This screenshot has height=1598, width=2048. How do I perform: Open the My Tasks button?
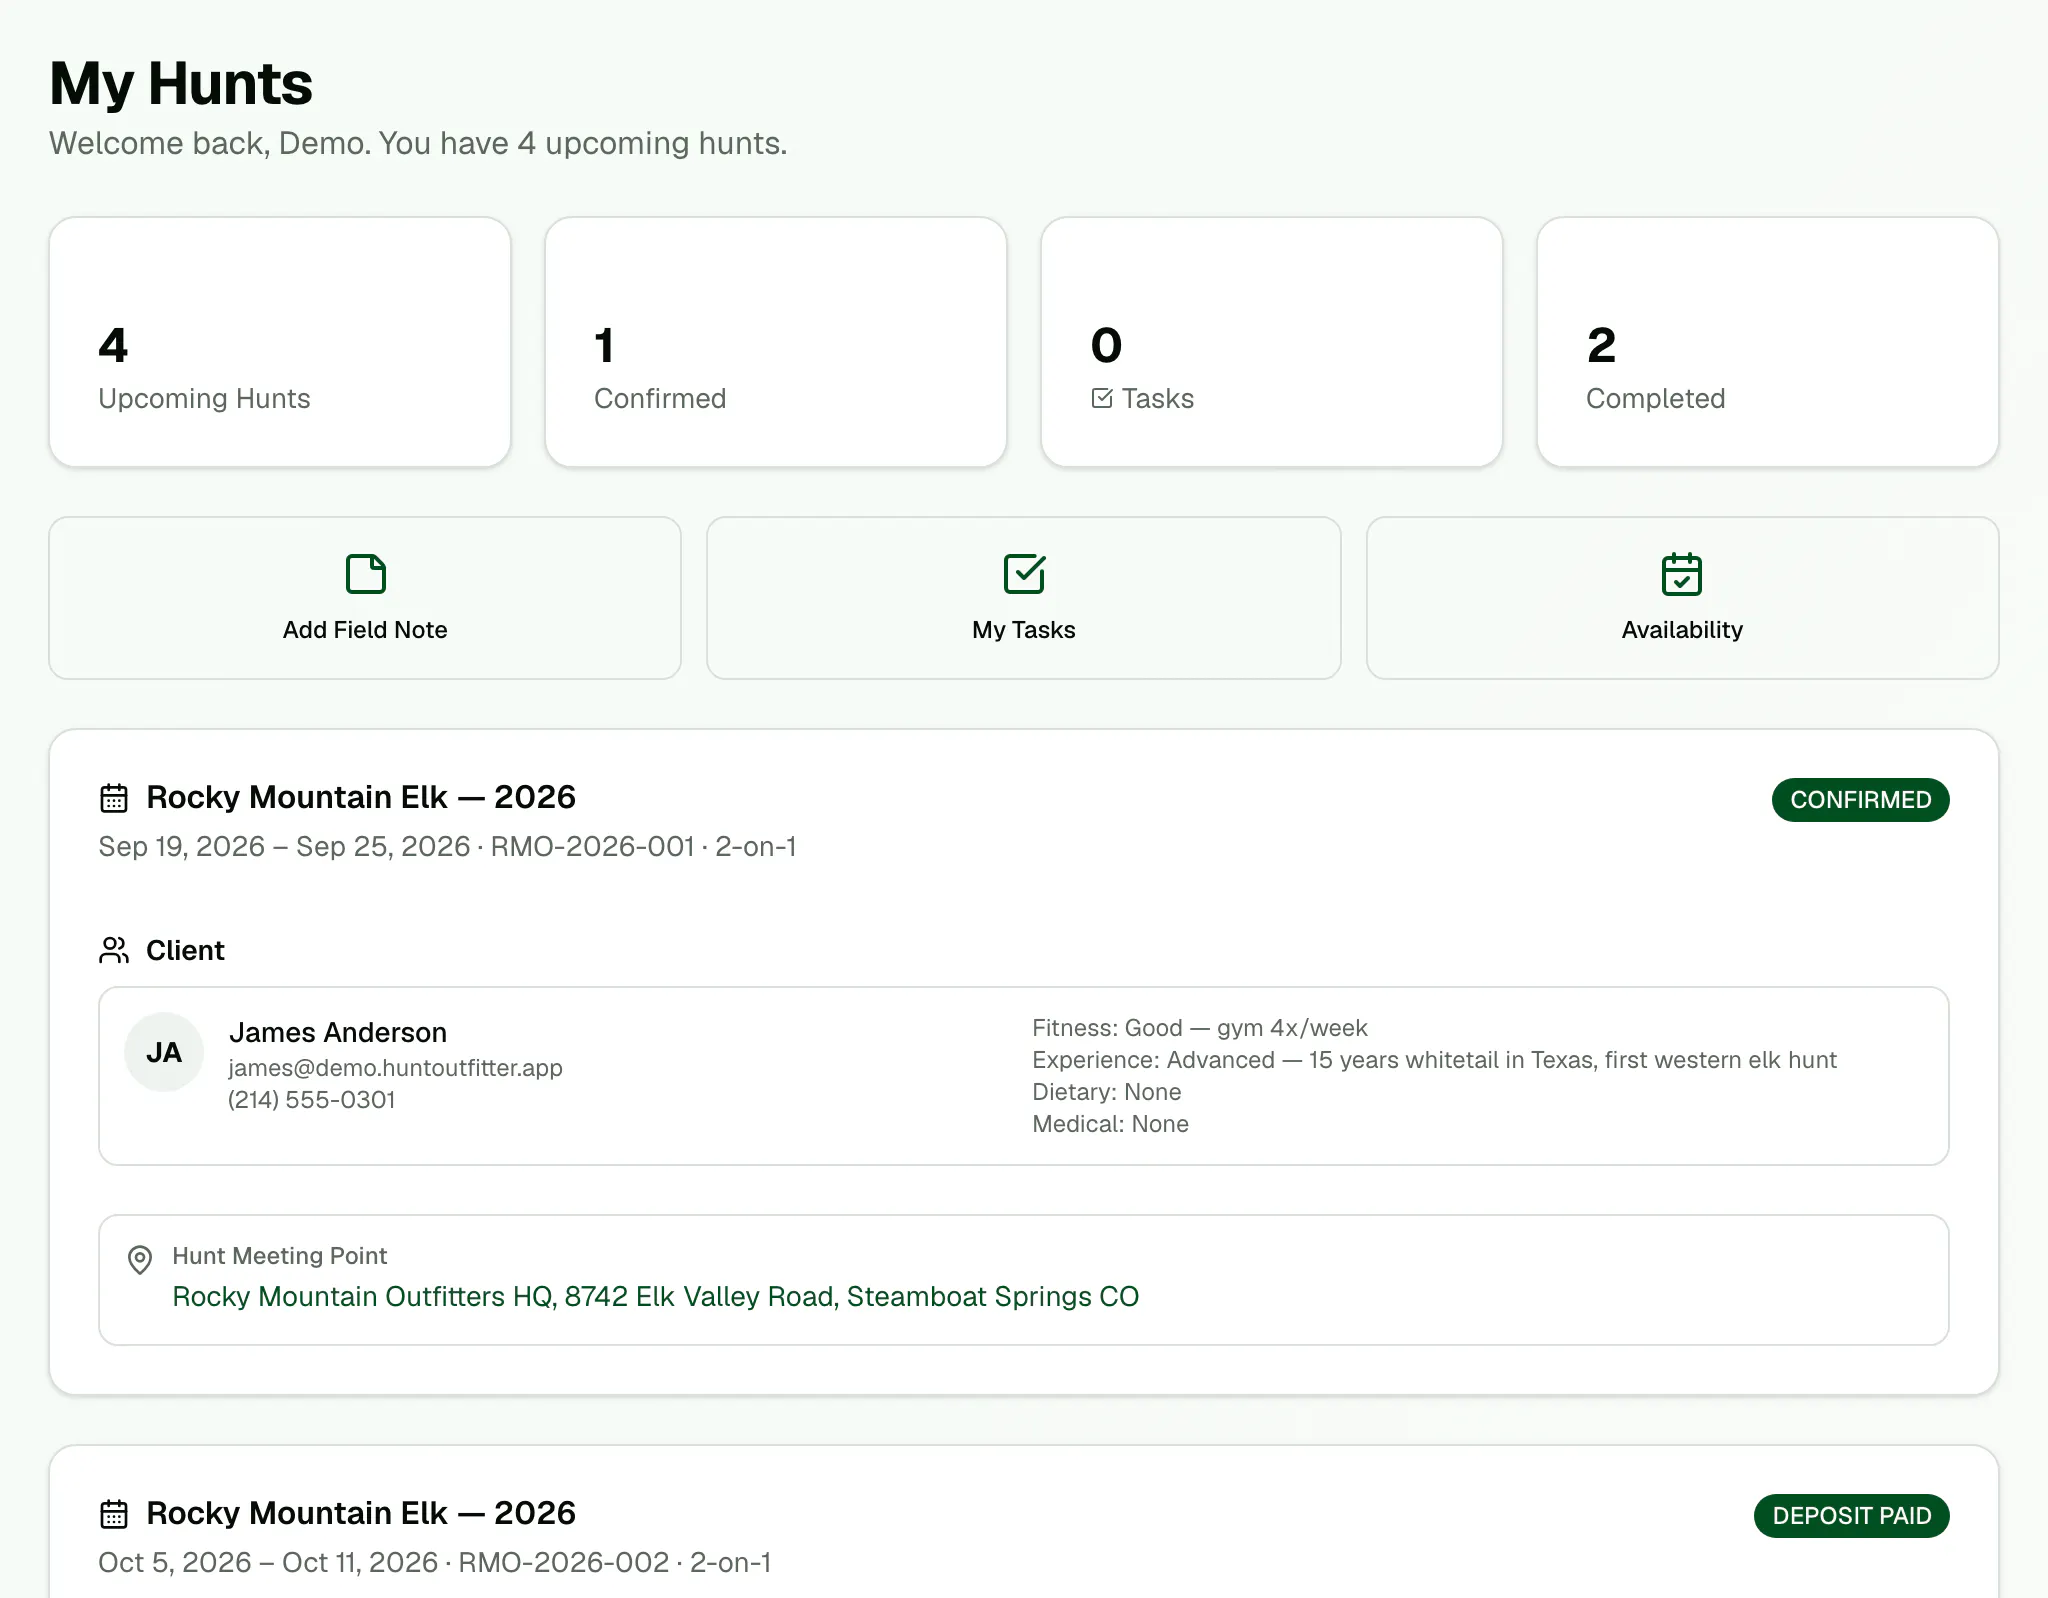(x=1024, y=598)
